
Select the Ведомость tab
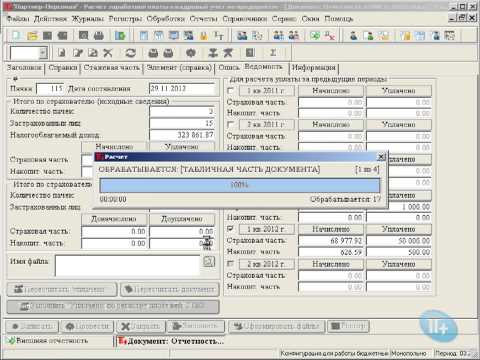(x=263, y=67)
